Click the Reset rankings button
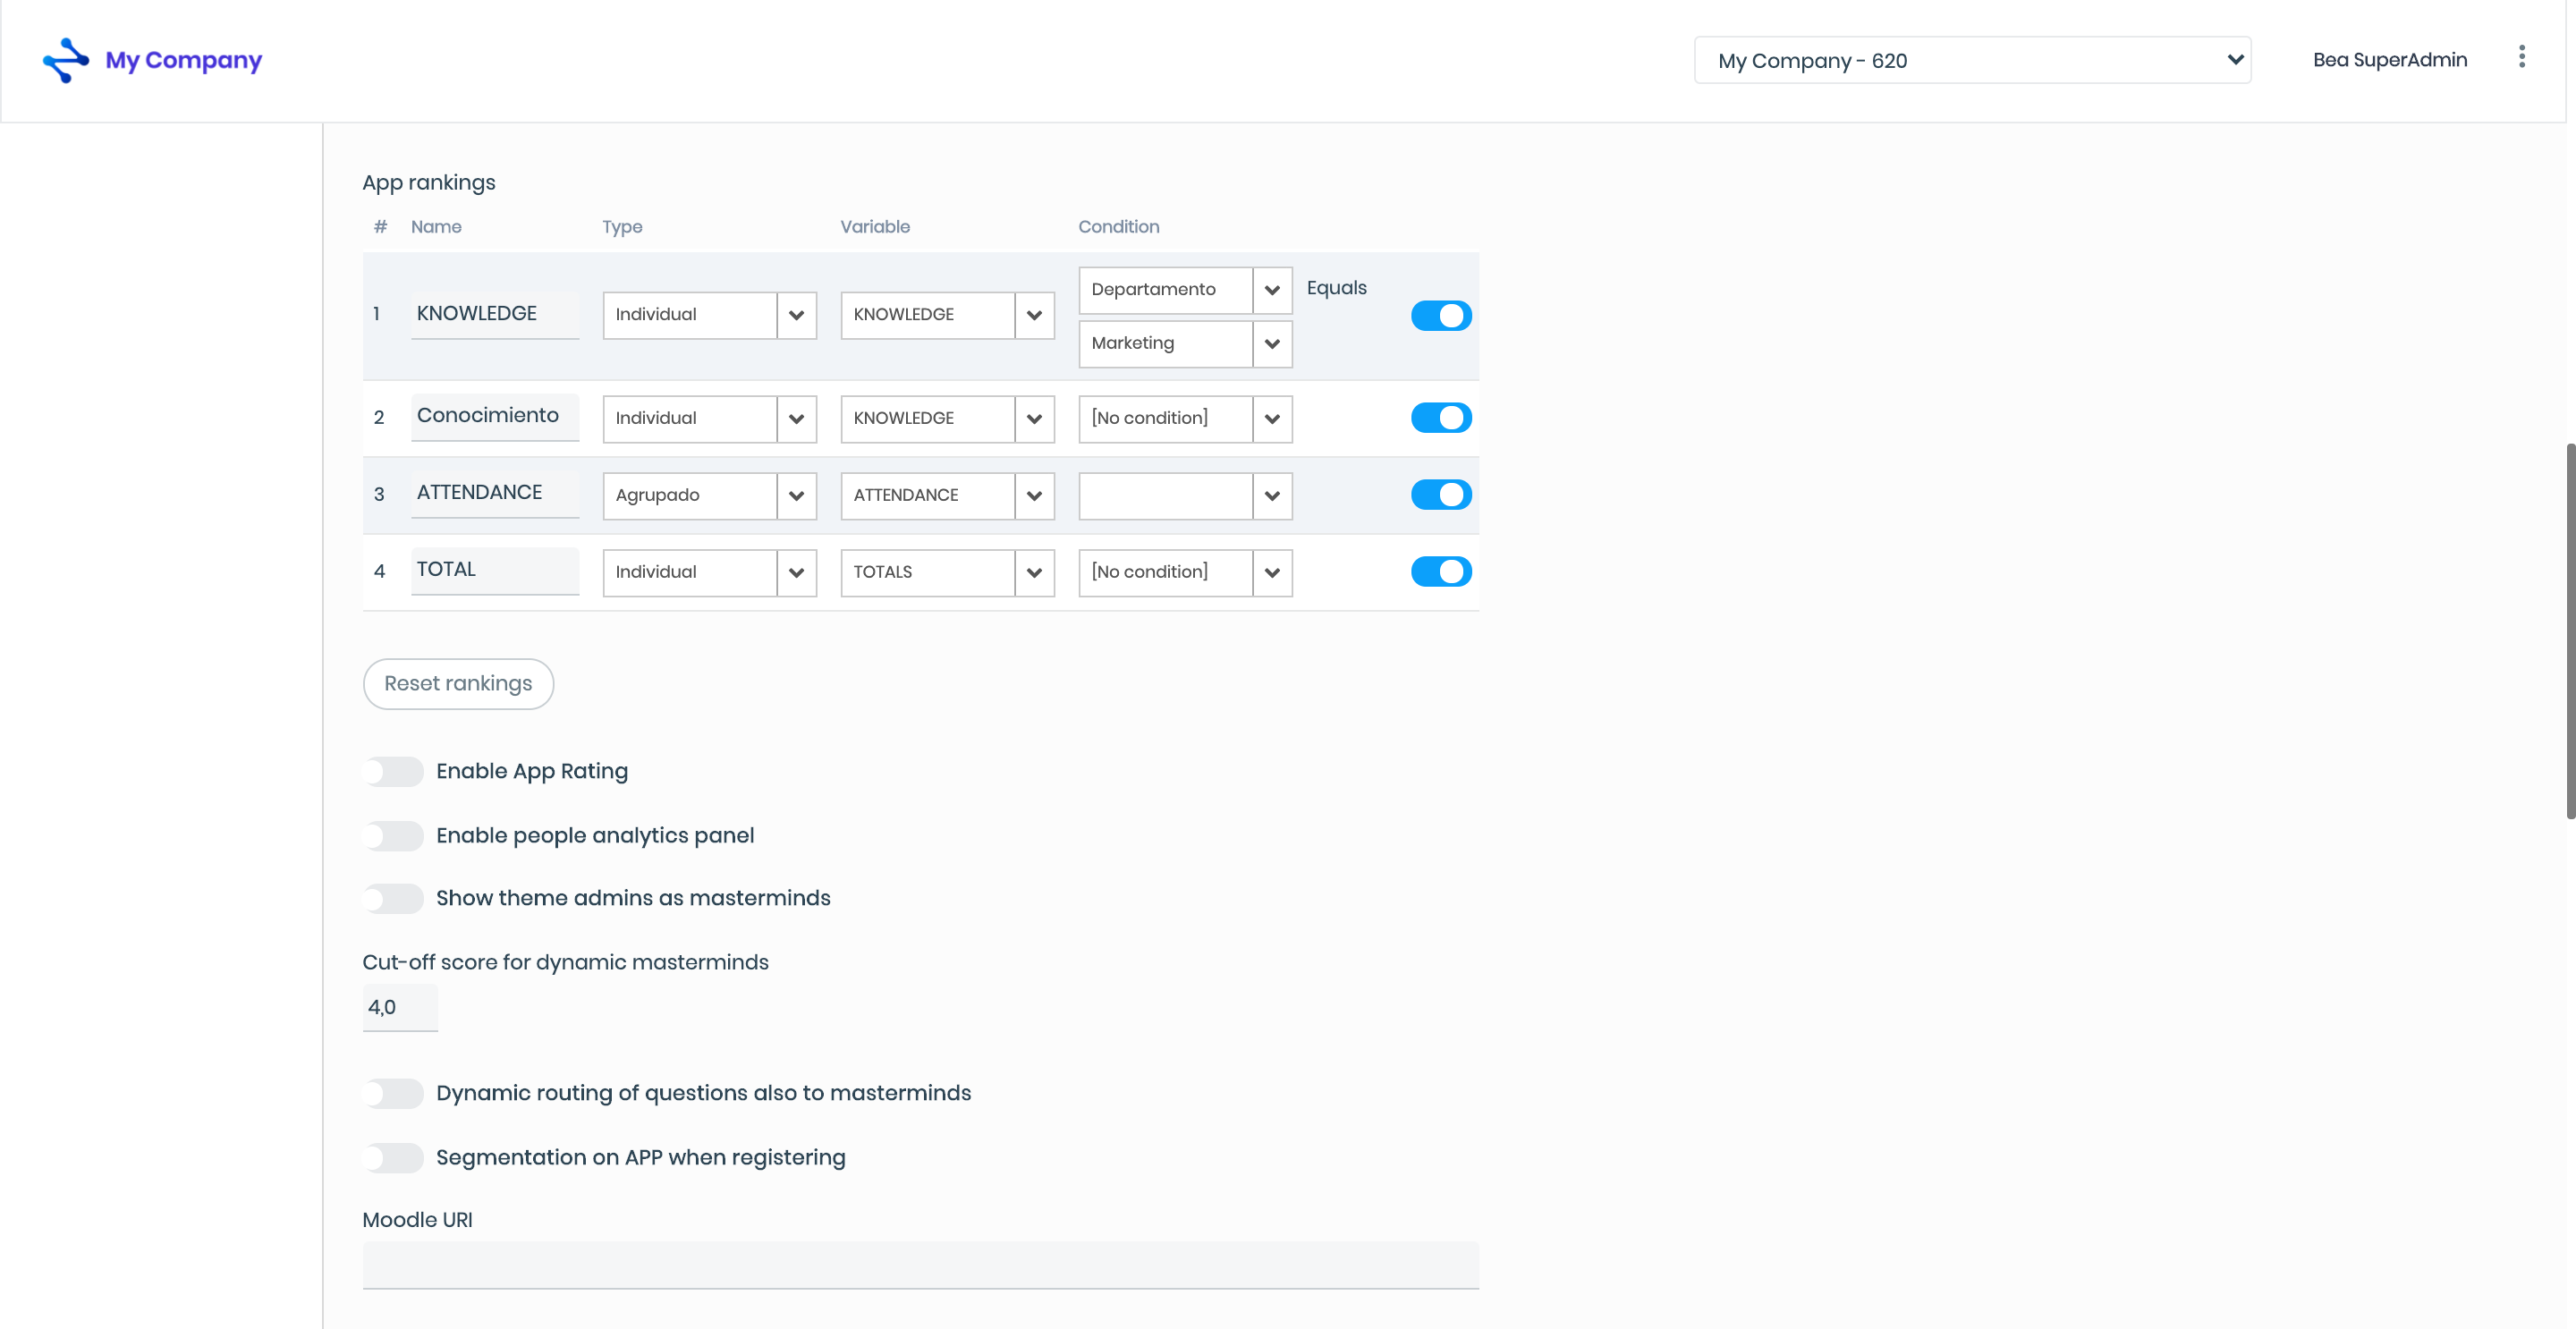This screenshot has width=2576, height=1329. tap(458, 684)
